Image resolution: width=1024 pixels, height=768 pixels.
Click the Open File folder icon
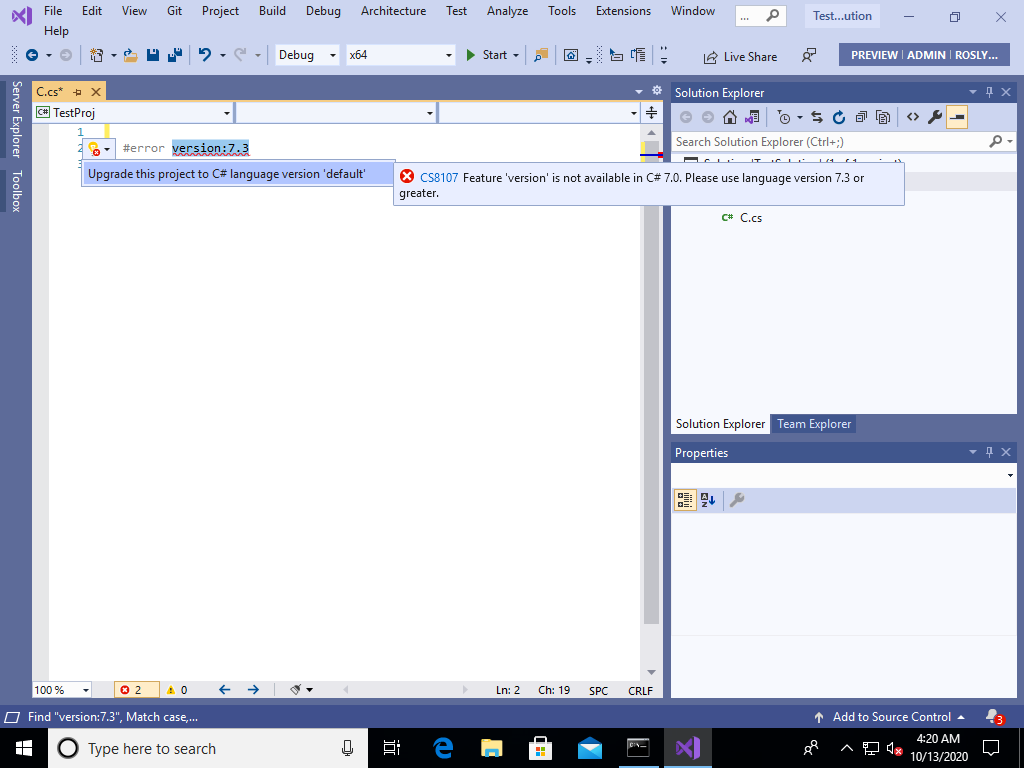point(131,56)
